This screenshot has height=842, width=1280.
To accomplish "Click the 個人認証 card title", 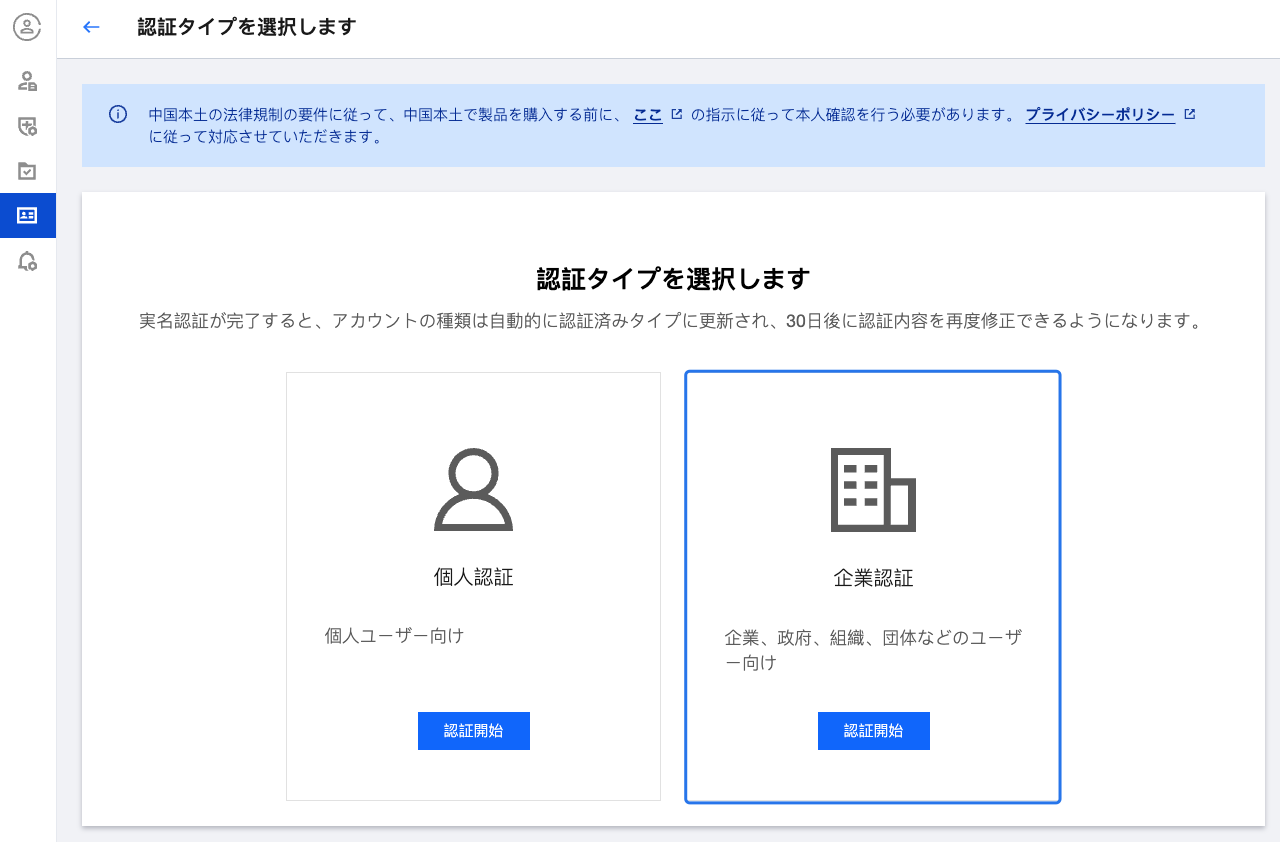I will click(x=474, y=577).
